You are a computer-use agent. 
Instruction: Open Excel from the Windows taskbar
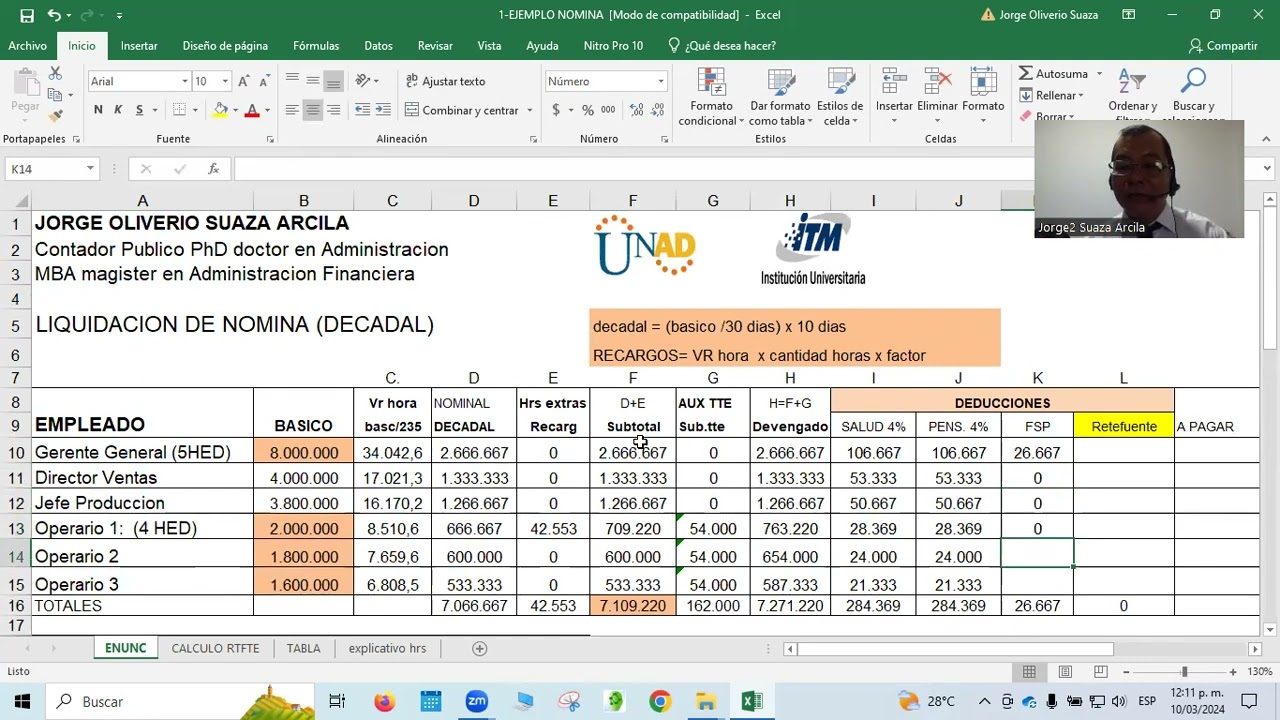point(752,702)
